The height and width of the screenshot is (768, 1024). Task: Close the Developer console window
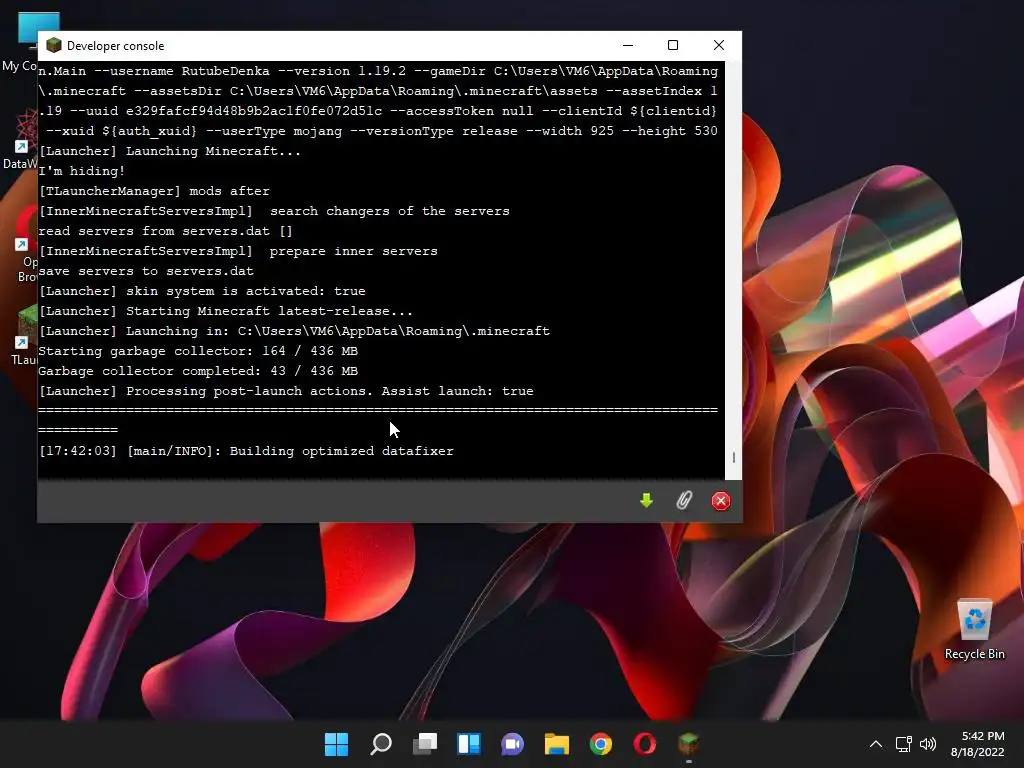coord(718,45)
